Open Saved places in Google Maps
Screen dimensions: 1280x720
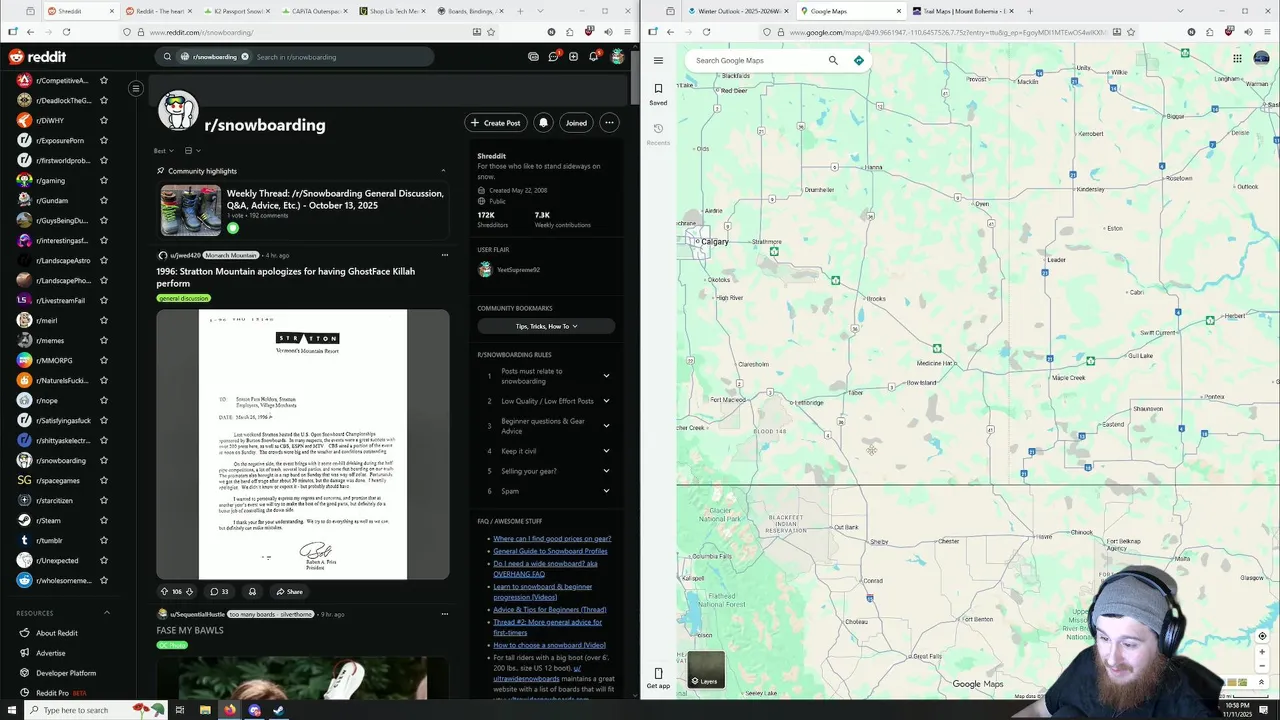[658, 94]
